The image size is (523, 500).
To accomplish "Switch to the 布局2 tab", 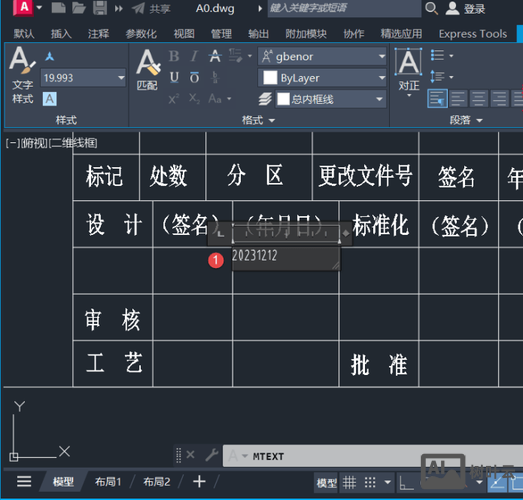I will click(x=156, y=482).
